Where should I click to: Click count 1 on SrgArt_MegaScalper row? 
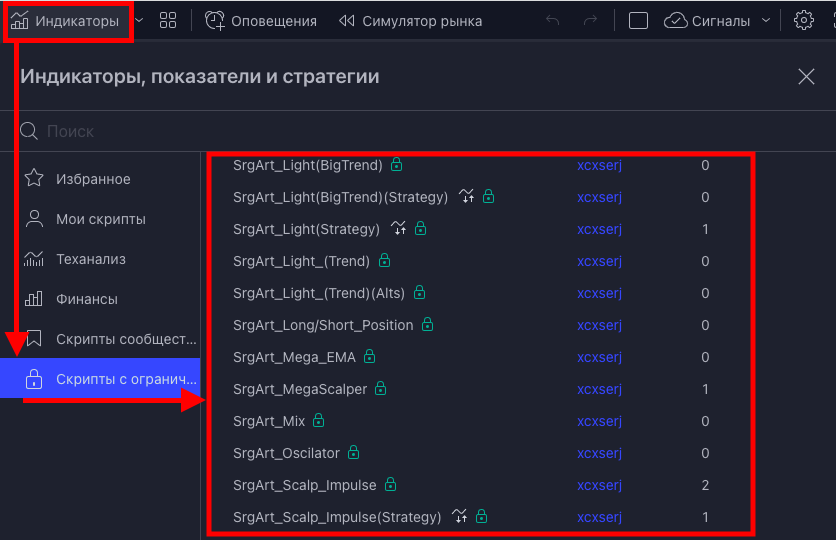[705, 389]
